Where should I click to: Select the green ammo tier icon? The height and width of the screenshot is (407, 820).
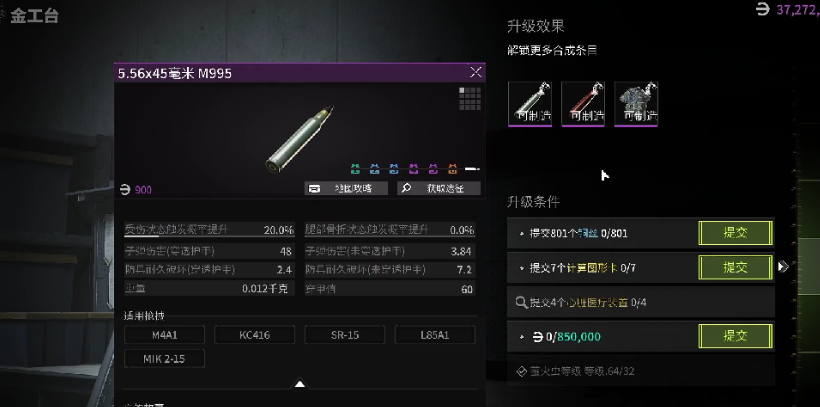click(356, 169)
